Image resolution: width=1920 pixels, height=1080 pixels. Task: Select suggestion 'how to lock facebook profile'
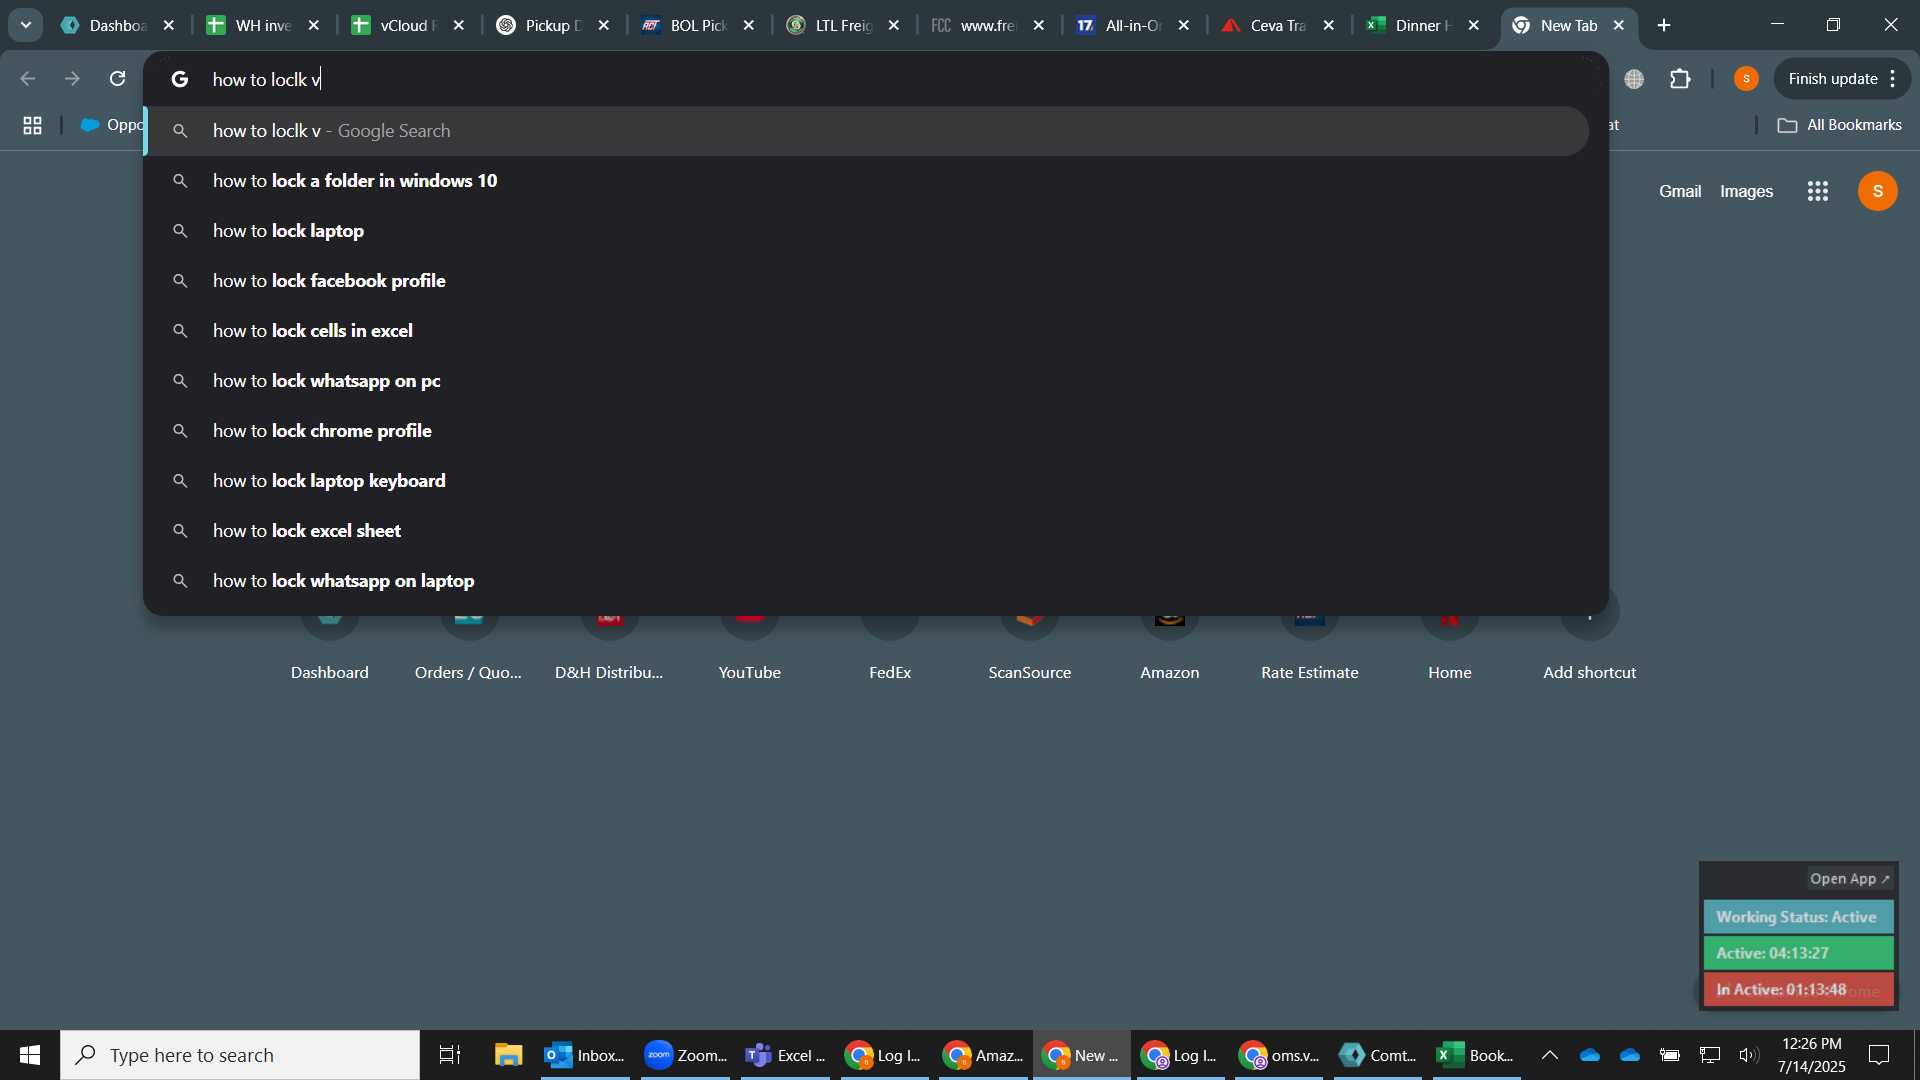(x=868, y=281)
